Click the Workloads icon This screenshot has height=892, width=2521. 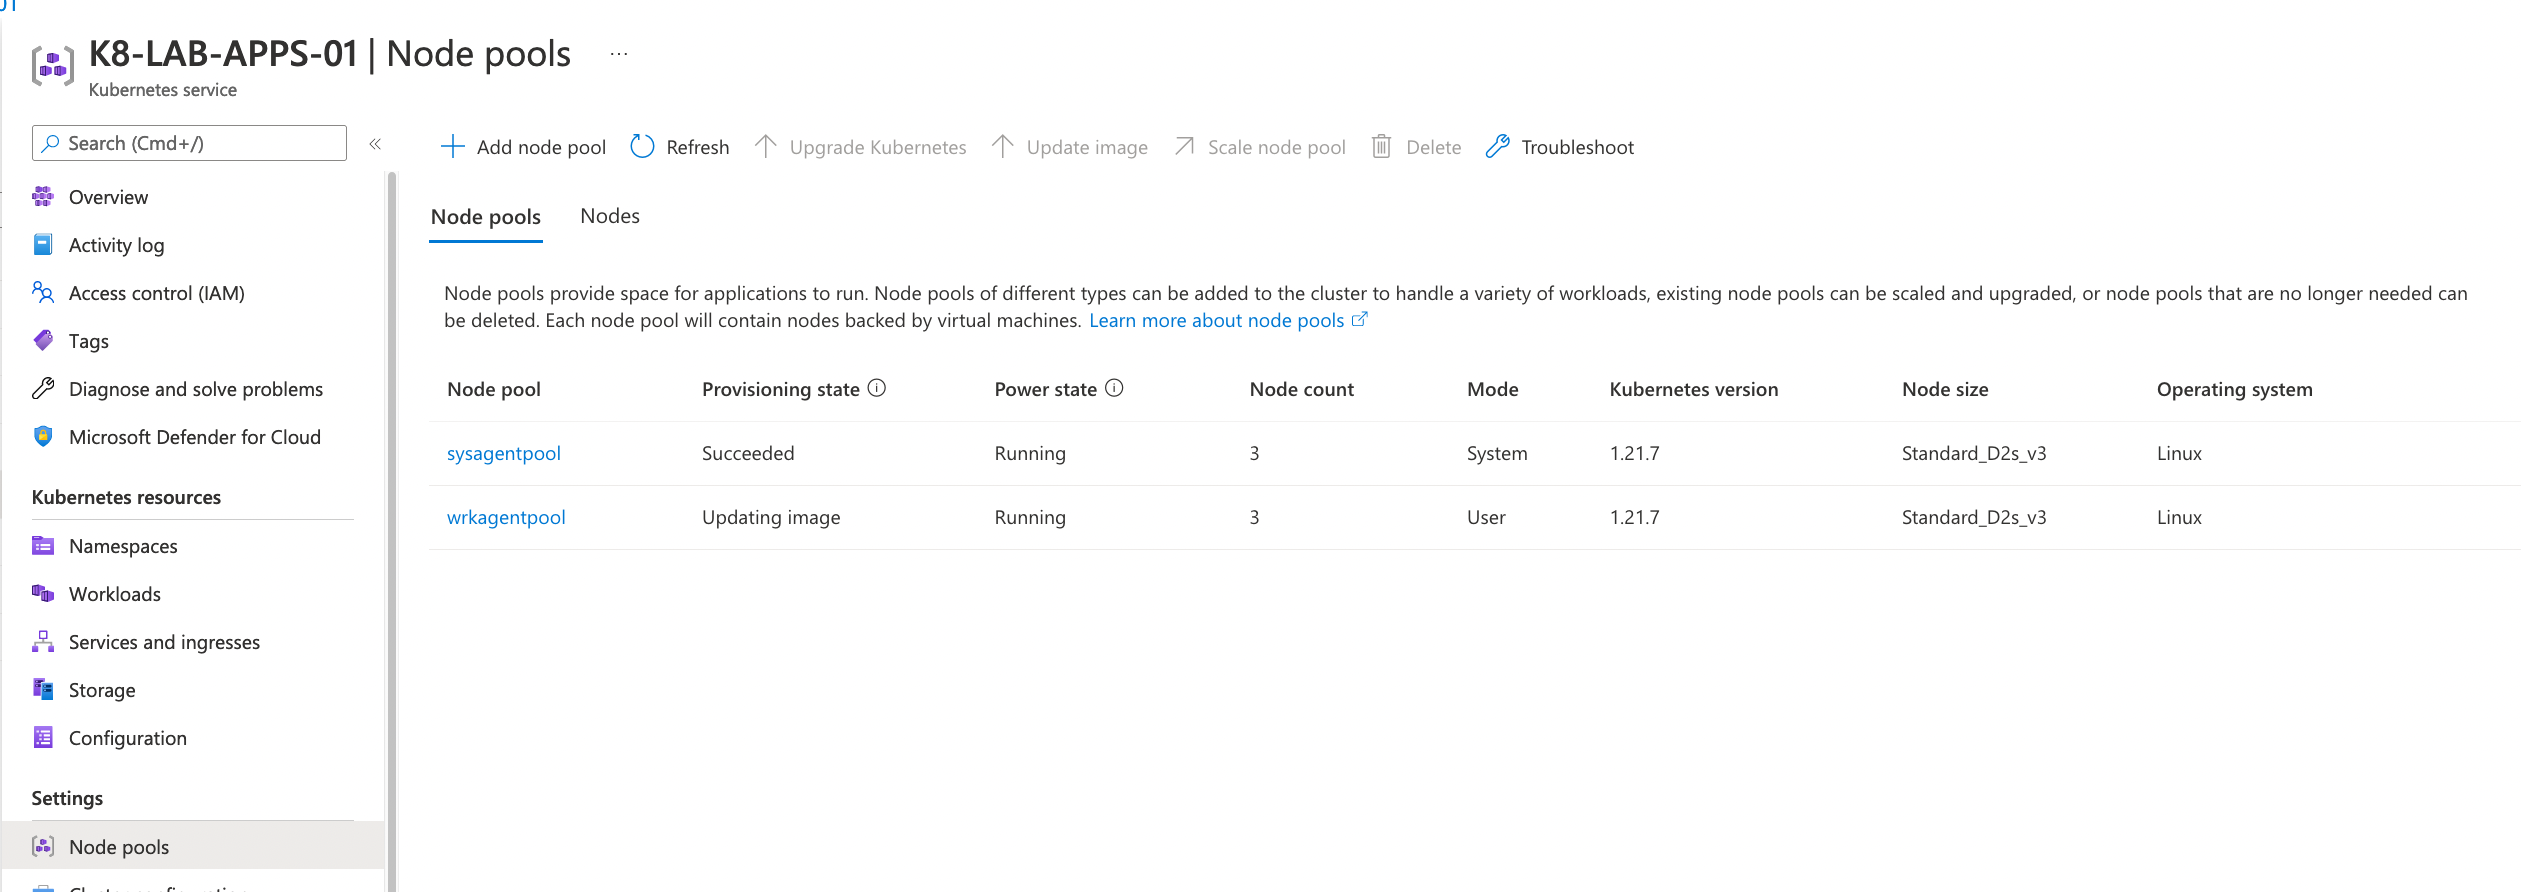[x=43, y=594]
